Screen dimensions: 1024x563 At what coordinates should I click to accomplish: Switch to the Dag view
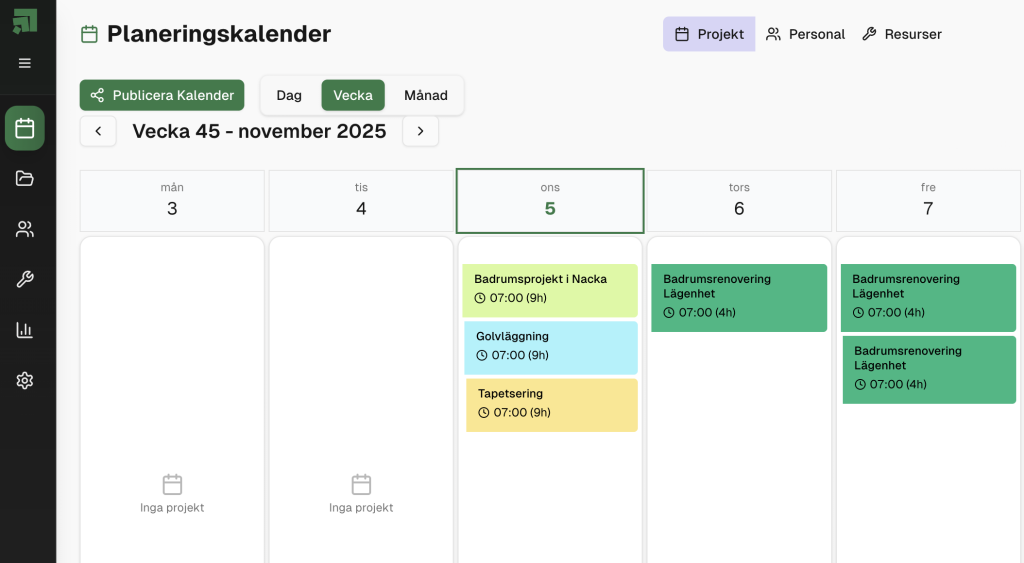click(x=289, y=95)
